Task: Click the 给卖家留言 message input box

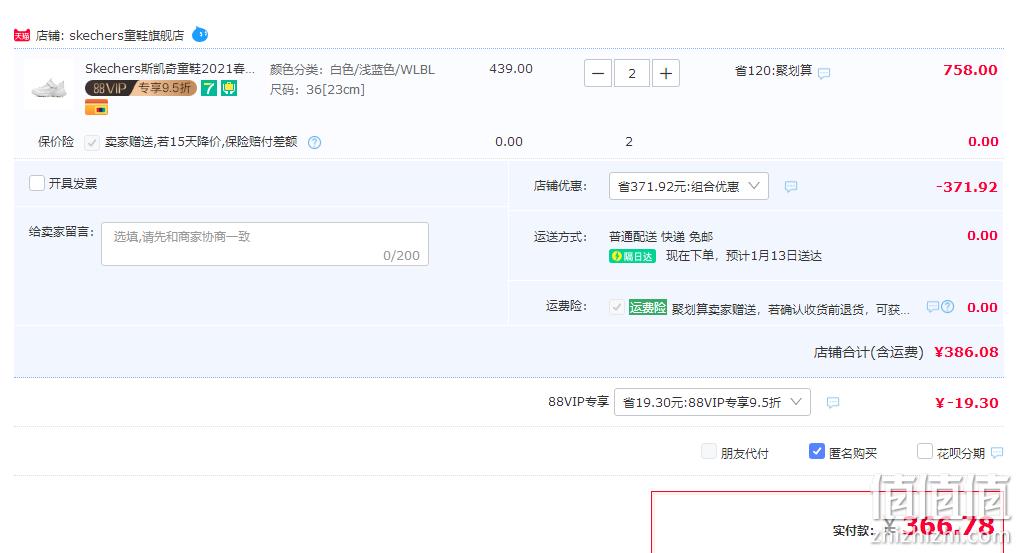Action: (x=265, y=244)
